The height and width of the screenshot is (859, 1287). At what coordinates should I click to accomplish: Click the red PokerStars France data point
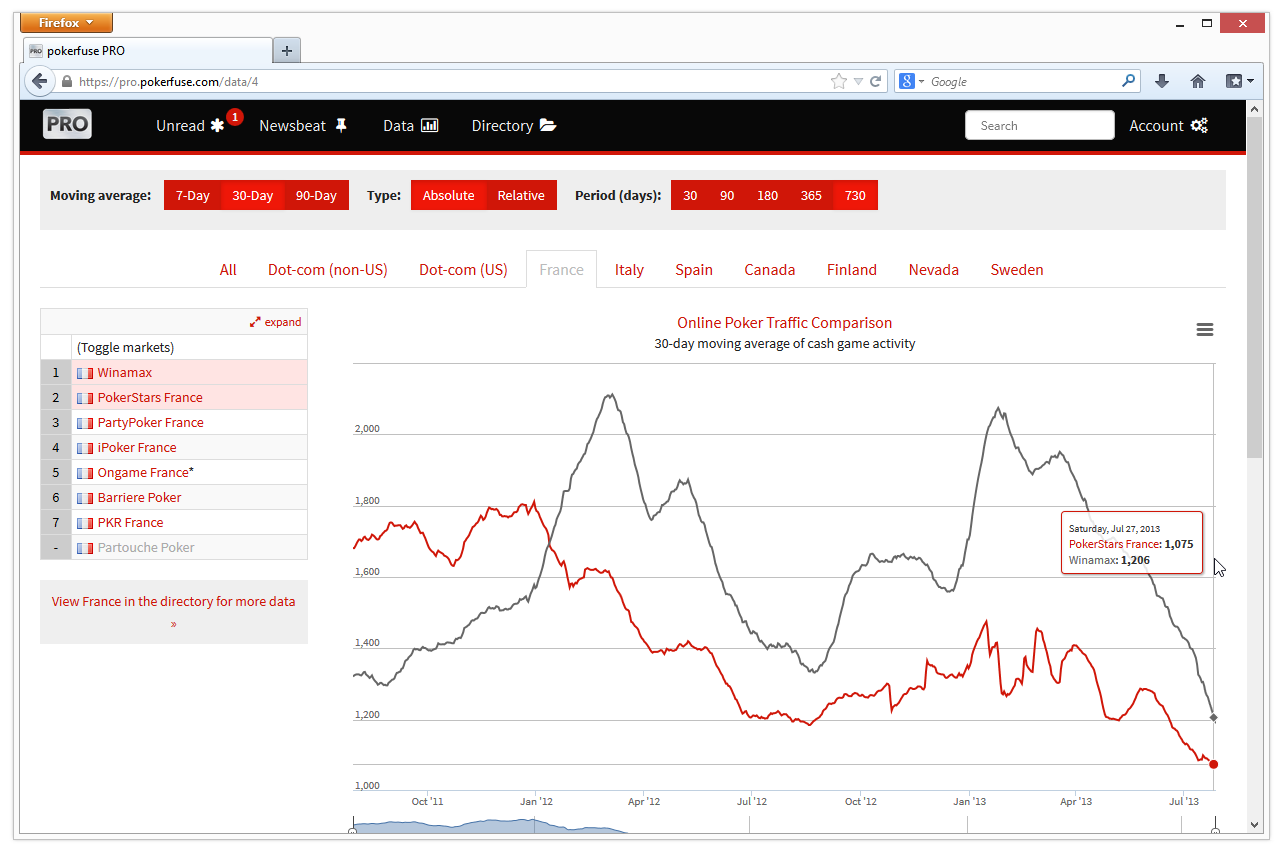[1214, 764]
